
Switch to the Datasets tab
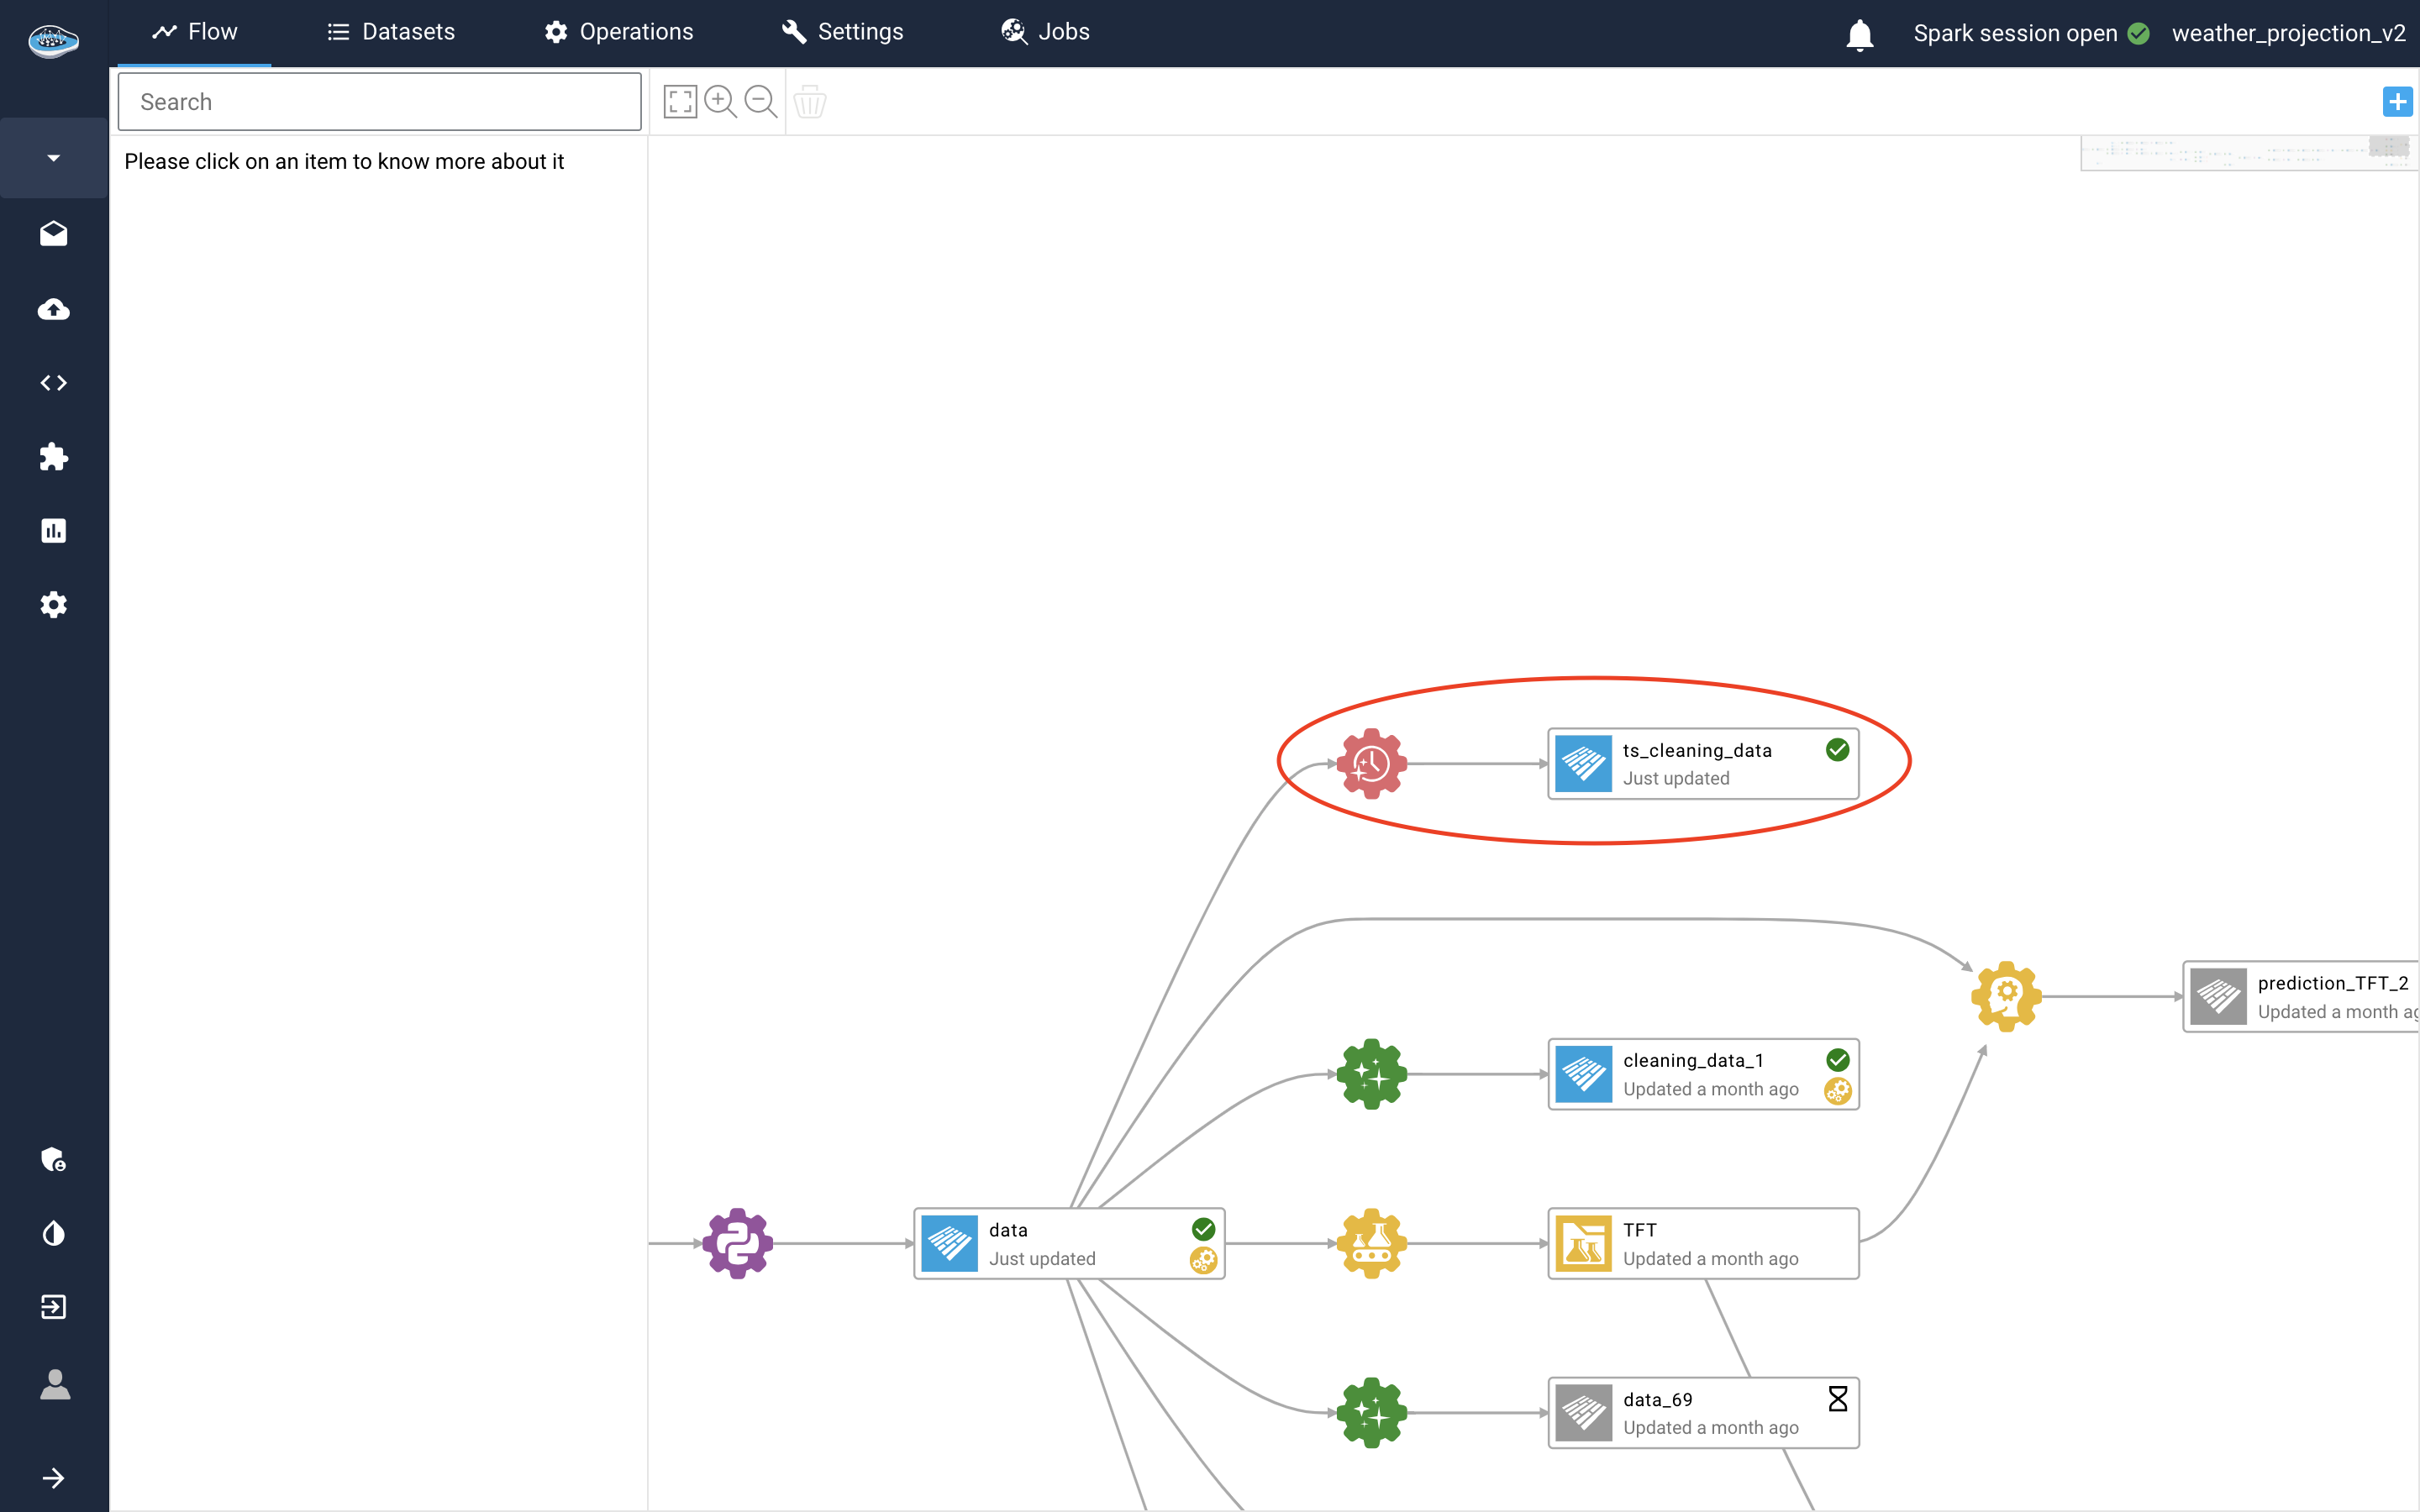[391, 32]
